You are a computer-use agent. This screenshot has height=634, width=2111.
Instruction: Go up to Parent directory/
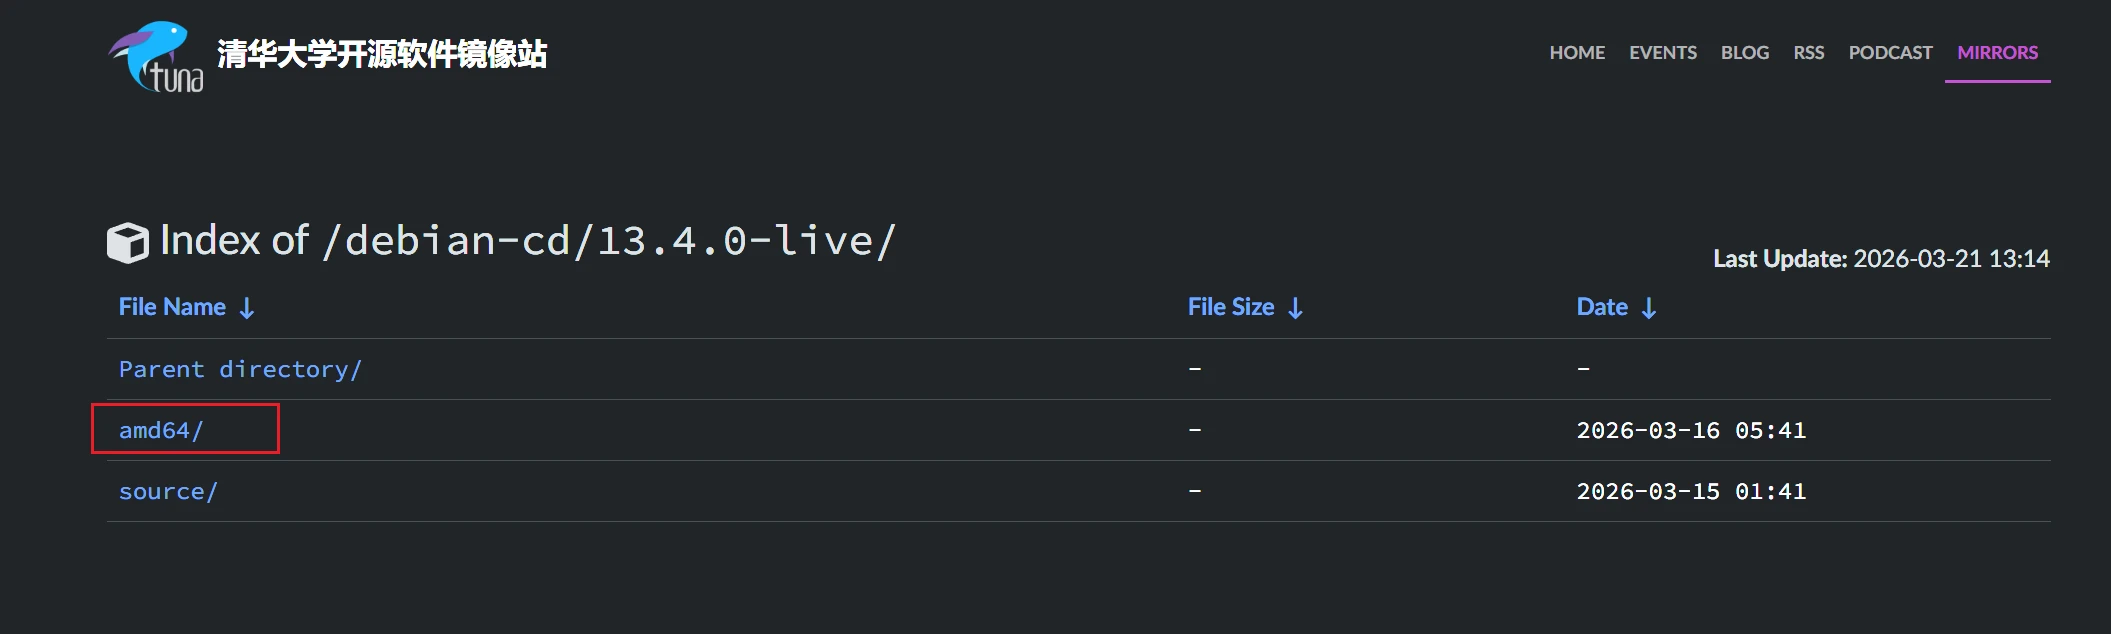(240, 370)
